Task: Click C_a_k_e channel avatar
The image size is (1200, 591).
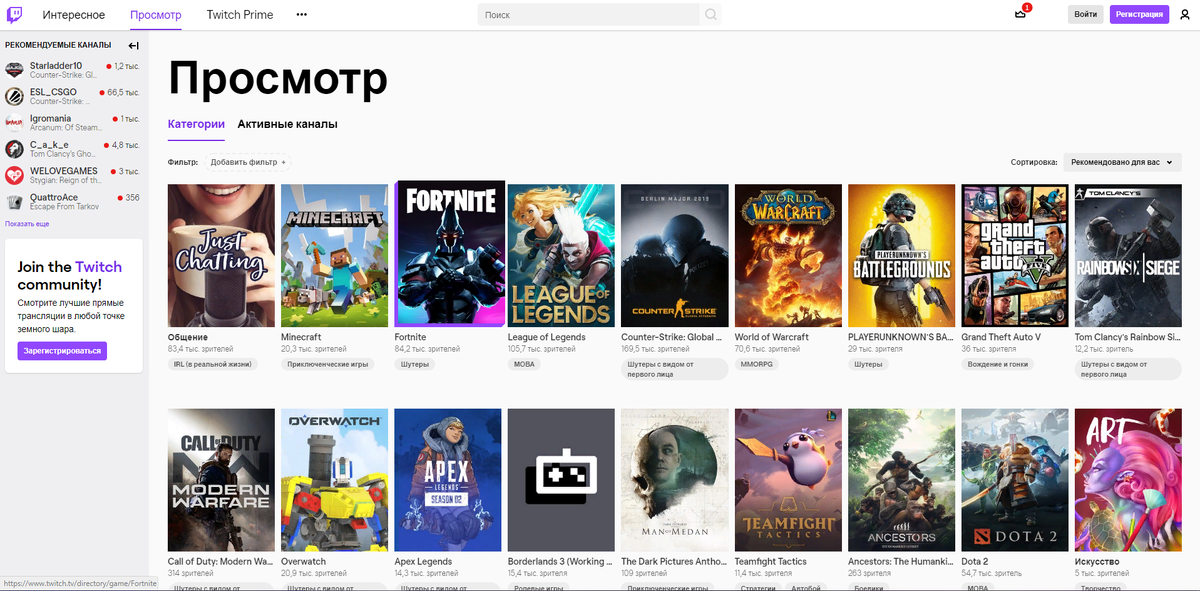Action: pos(14,149)
